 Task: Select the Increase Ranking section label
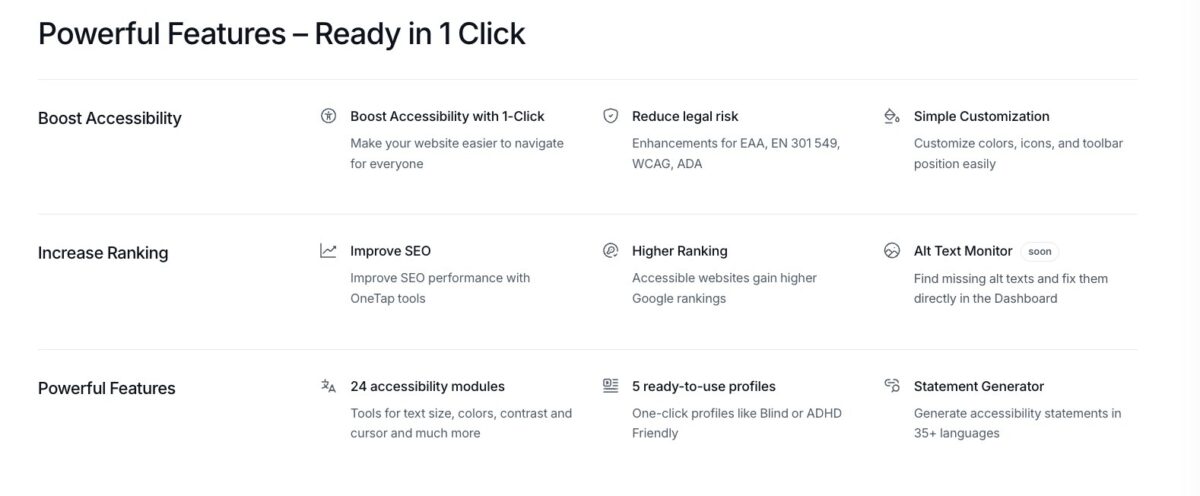103,253
